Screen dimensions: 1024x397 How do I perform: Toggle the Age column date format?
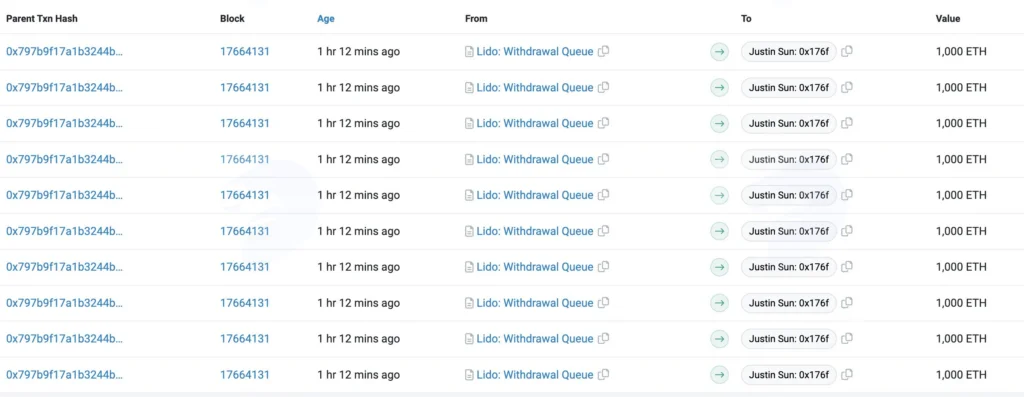pyautogui.click(x=326, y=18)
